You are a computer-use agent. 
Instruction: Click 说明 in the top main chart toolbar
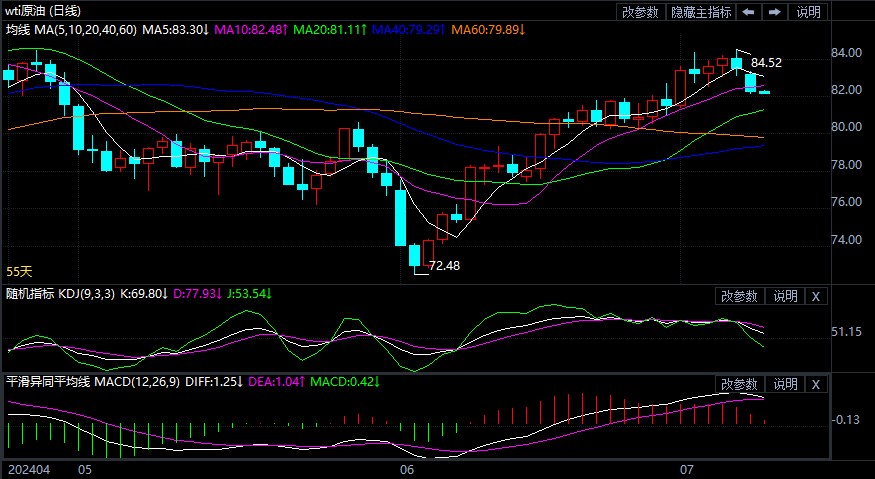(807, 12)
